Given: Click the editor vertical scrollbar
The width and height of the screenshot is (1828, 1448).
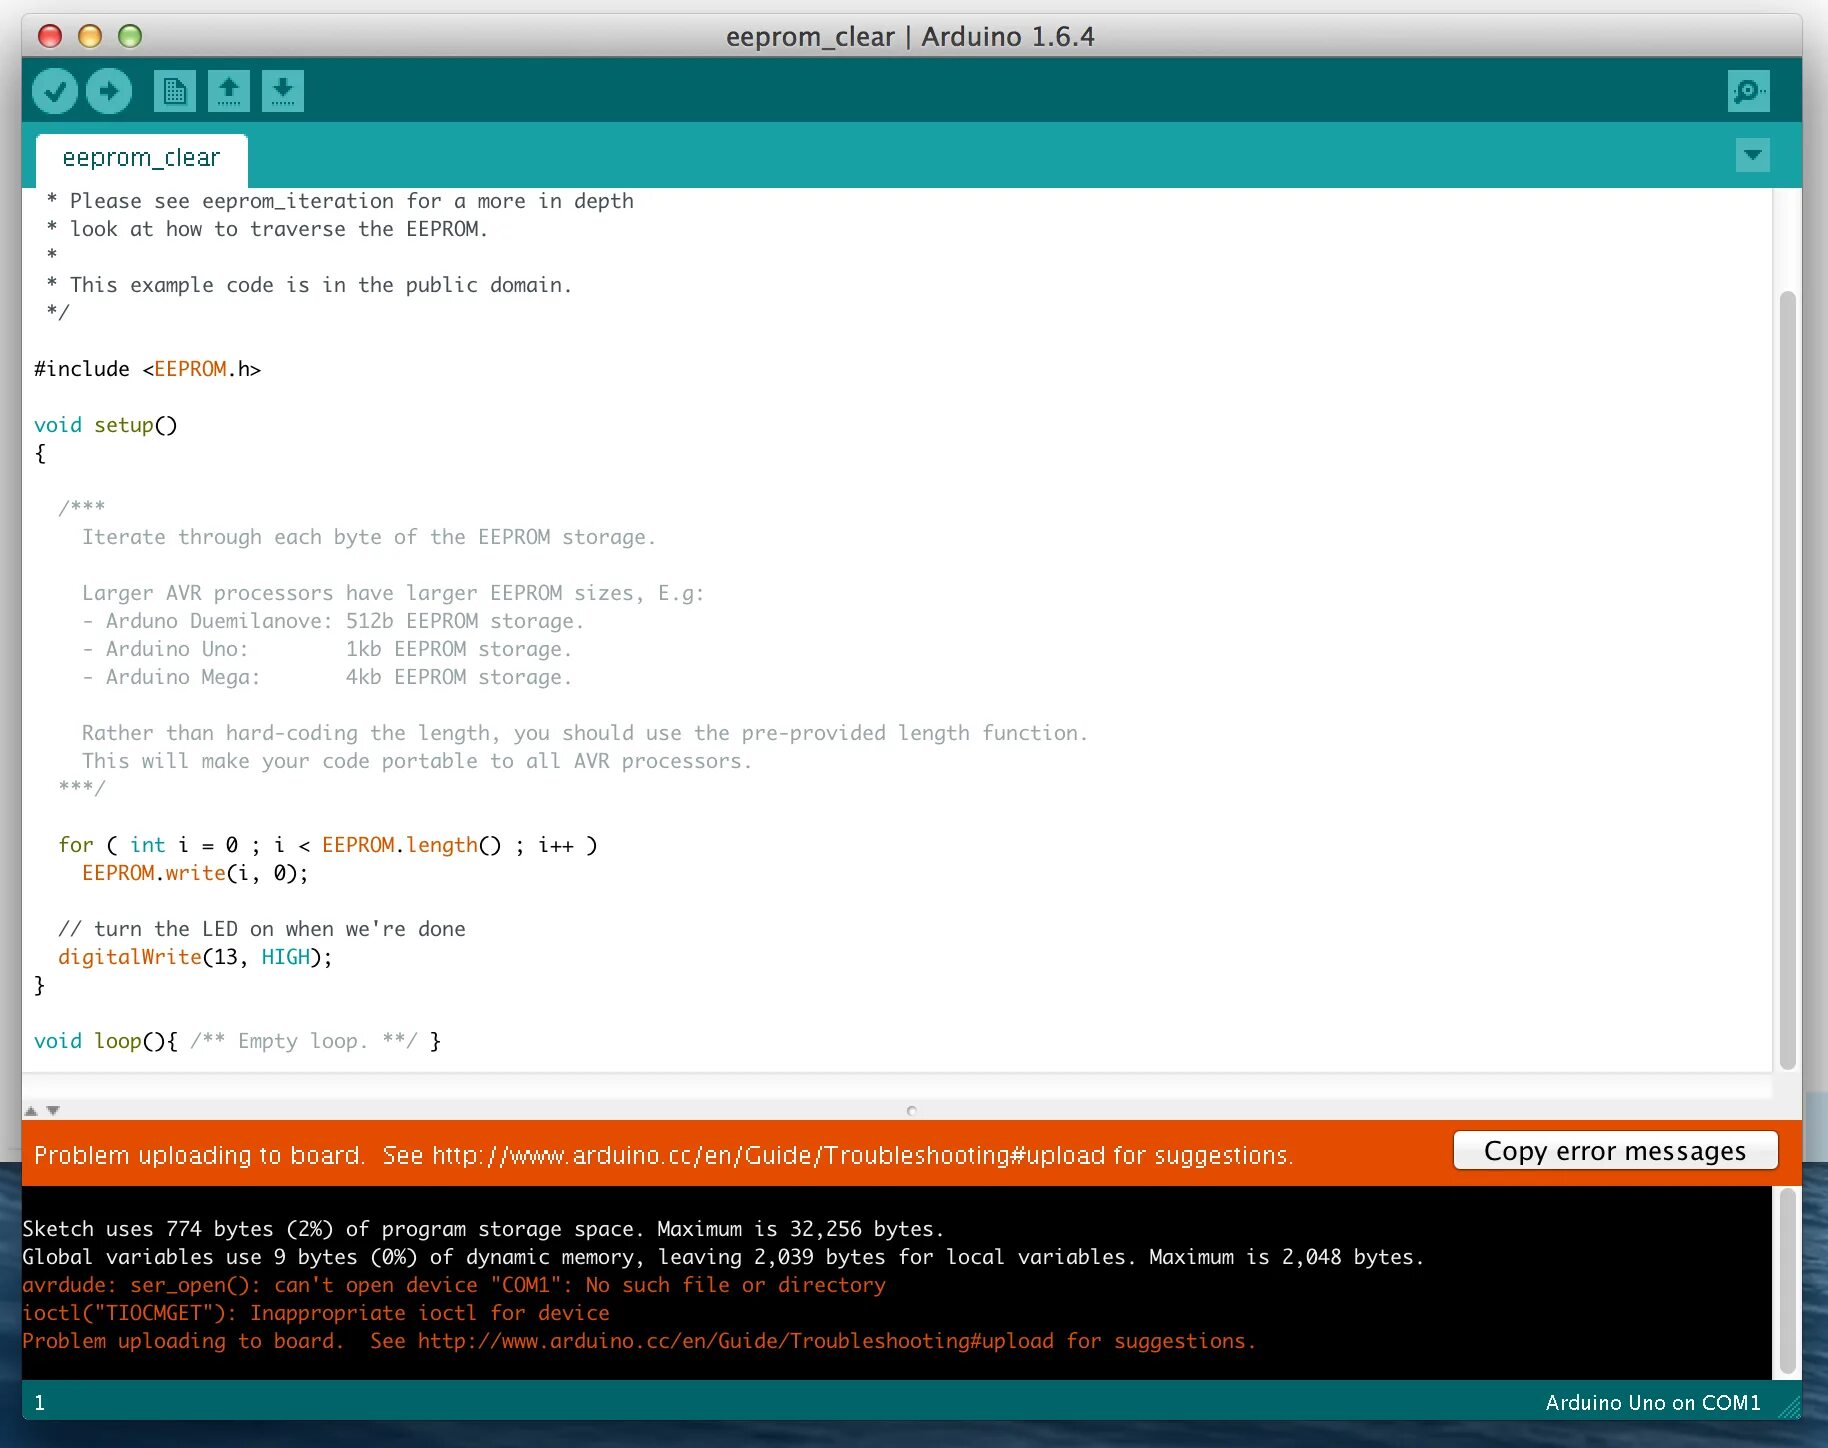Looking at the screenshot, I should (1787, 680).
